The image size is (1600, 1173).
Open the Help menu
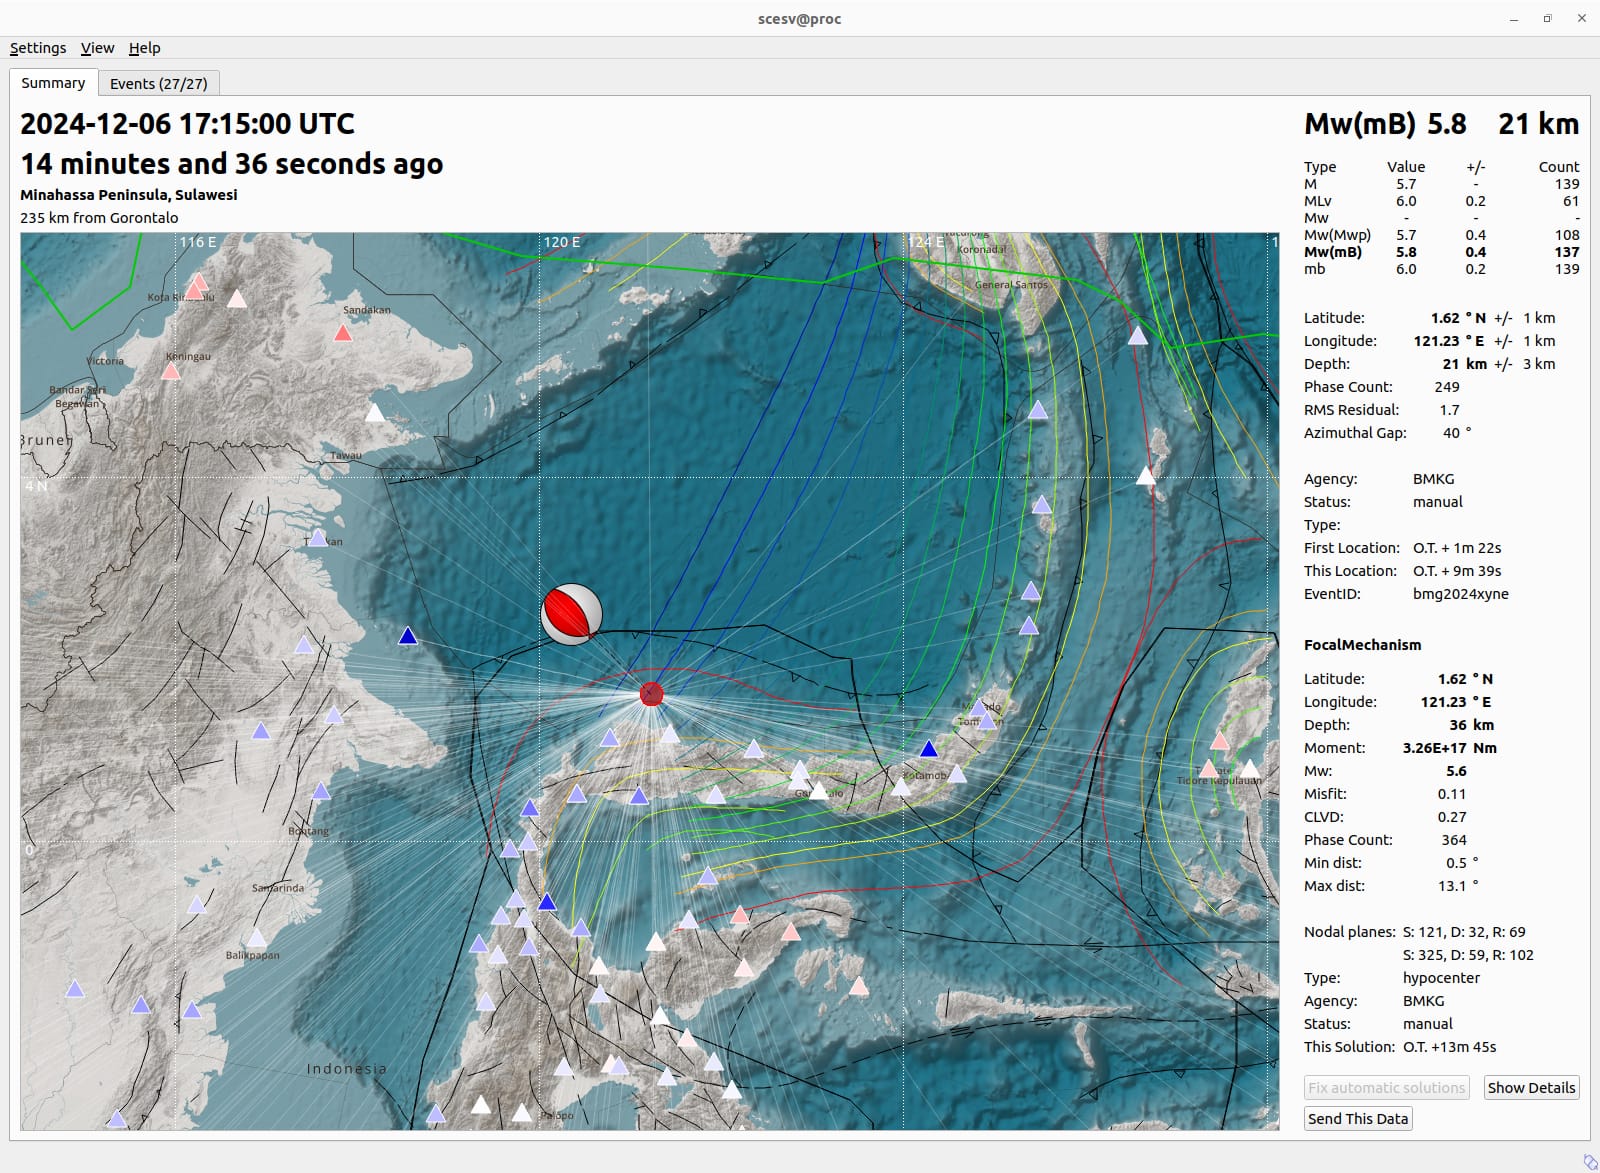point(144,48)
